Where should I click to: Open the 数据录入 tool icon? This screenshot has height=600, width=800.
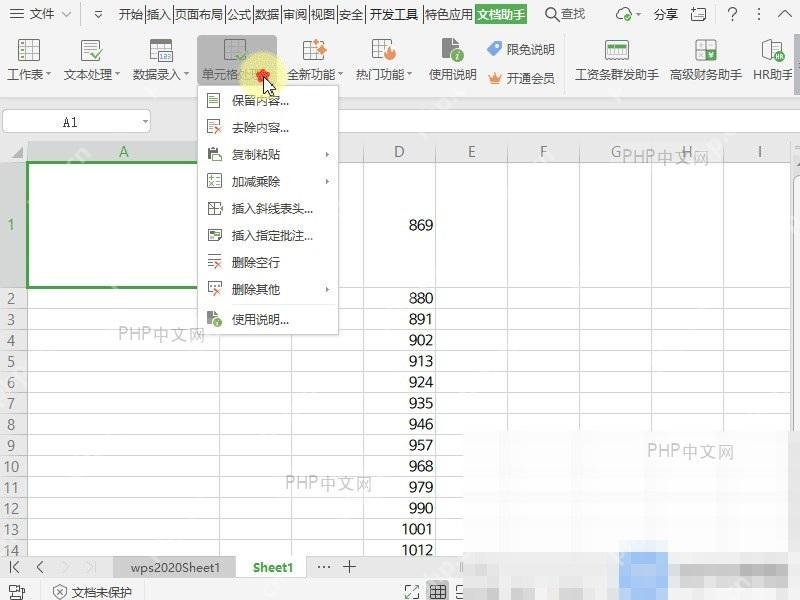161,50
